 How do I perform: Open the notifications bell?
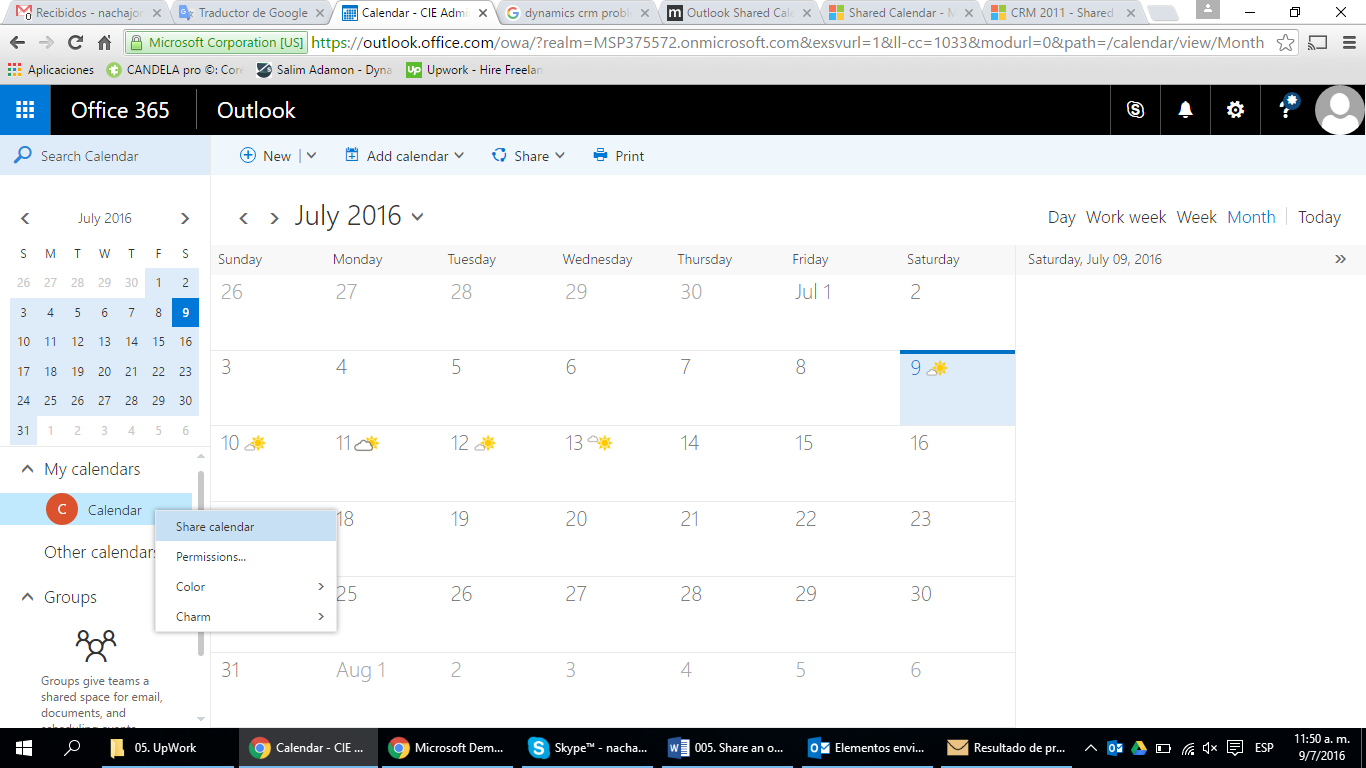[x=1185, y=110]
